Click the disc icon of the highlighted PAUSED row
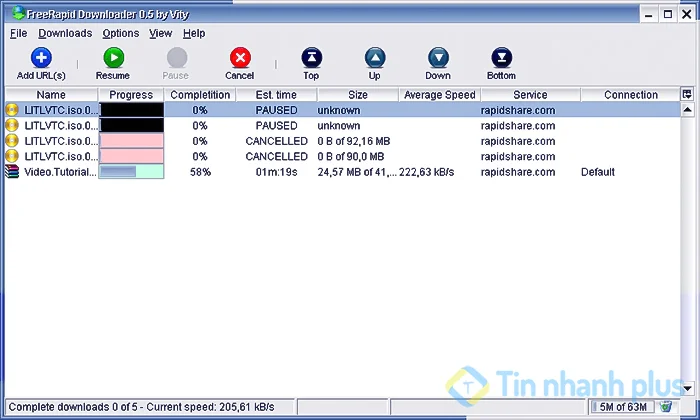This screenshot has height=420, width=700. (x=12, y=110)
